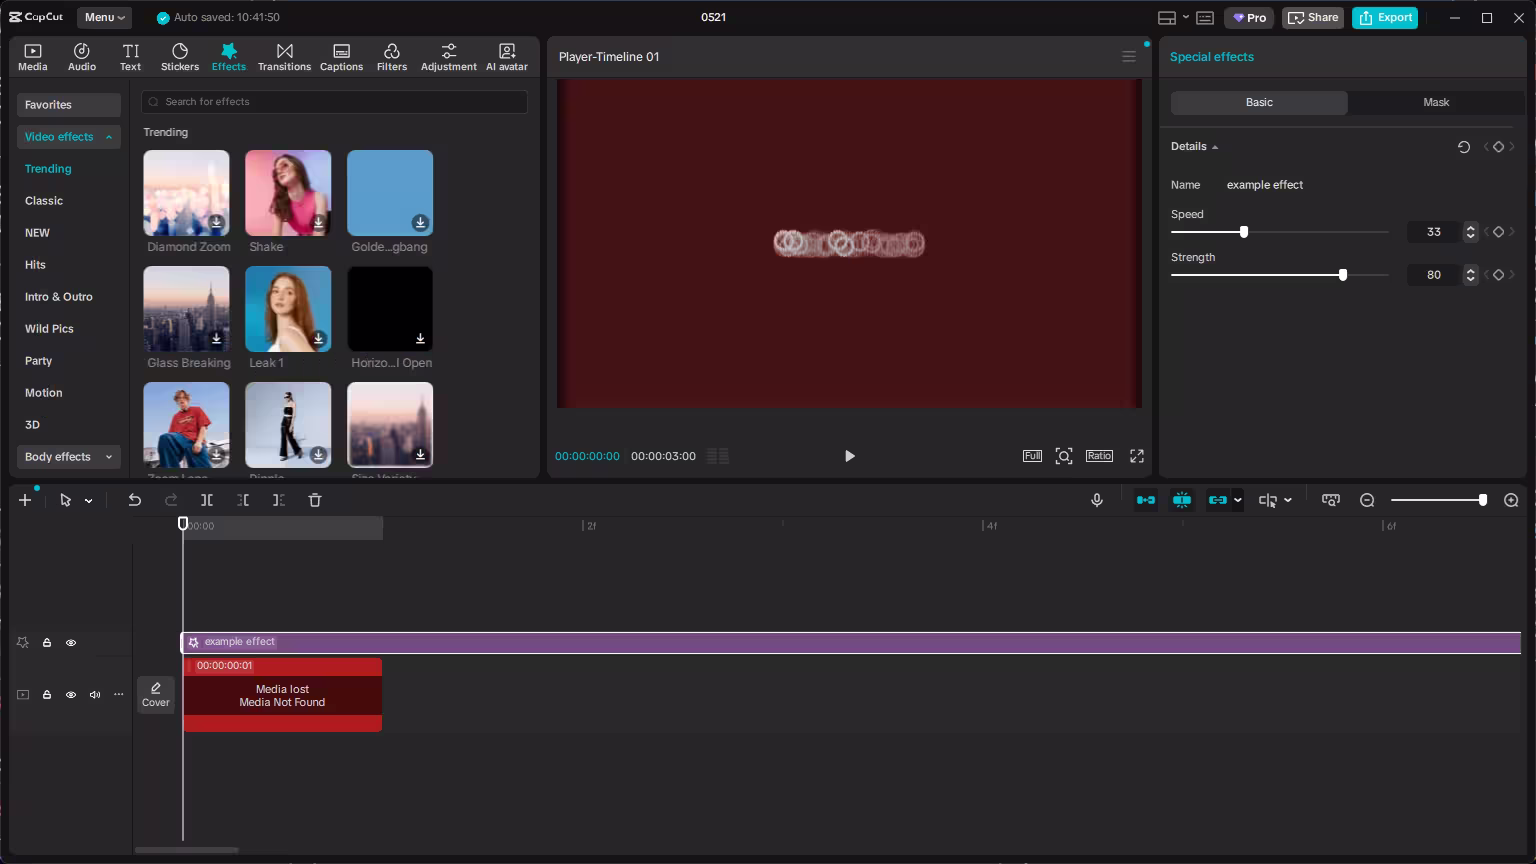This screenshot has height=864, width=1536.
Task: Mute the main video track audio
Action: tap(95, 695)
